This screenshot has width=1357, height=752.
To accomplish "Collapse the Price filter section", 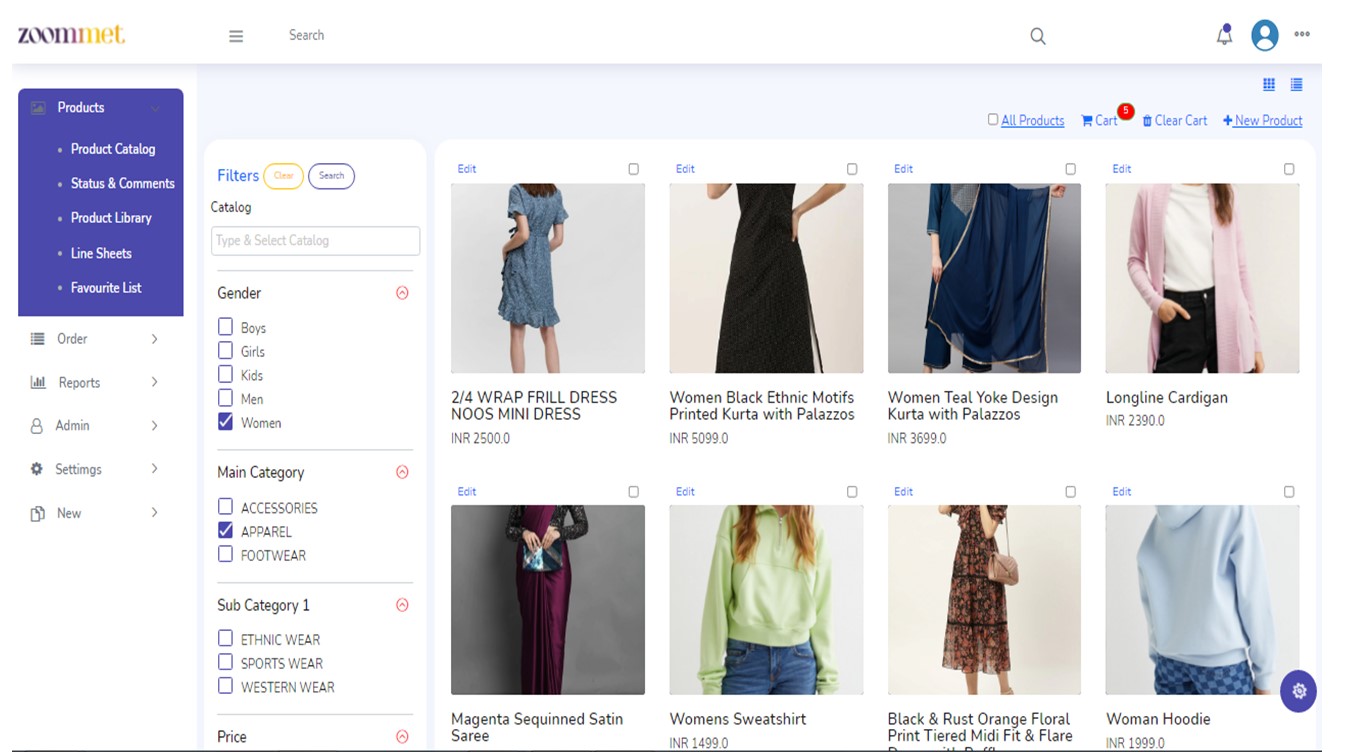I will point(403,736).
